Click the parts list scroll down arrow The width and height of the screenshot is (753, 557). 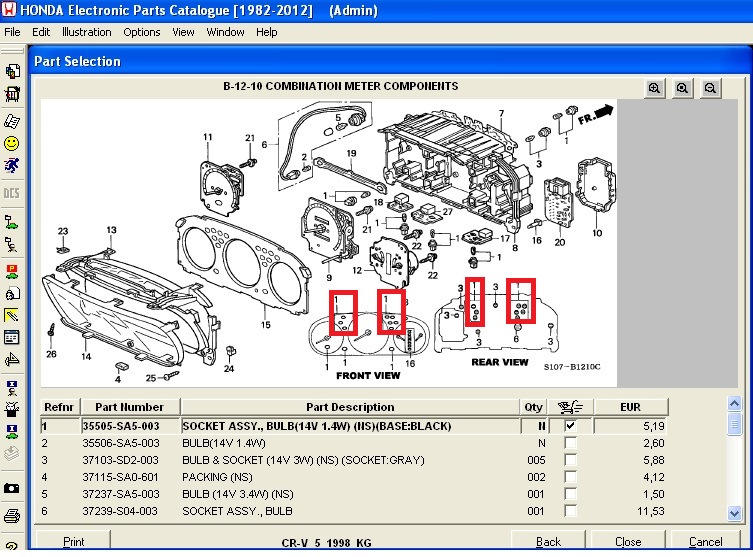[x=734, y=513]
